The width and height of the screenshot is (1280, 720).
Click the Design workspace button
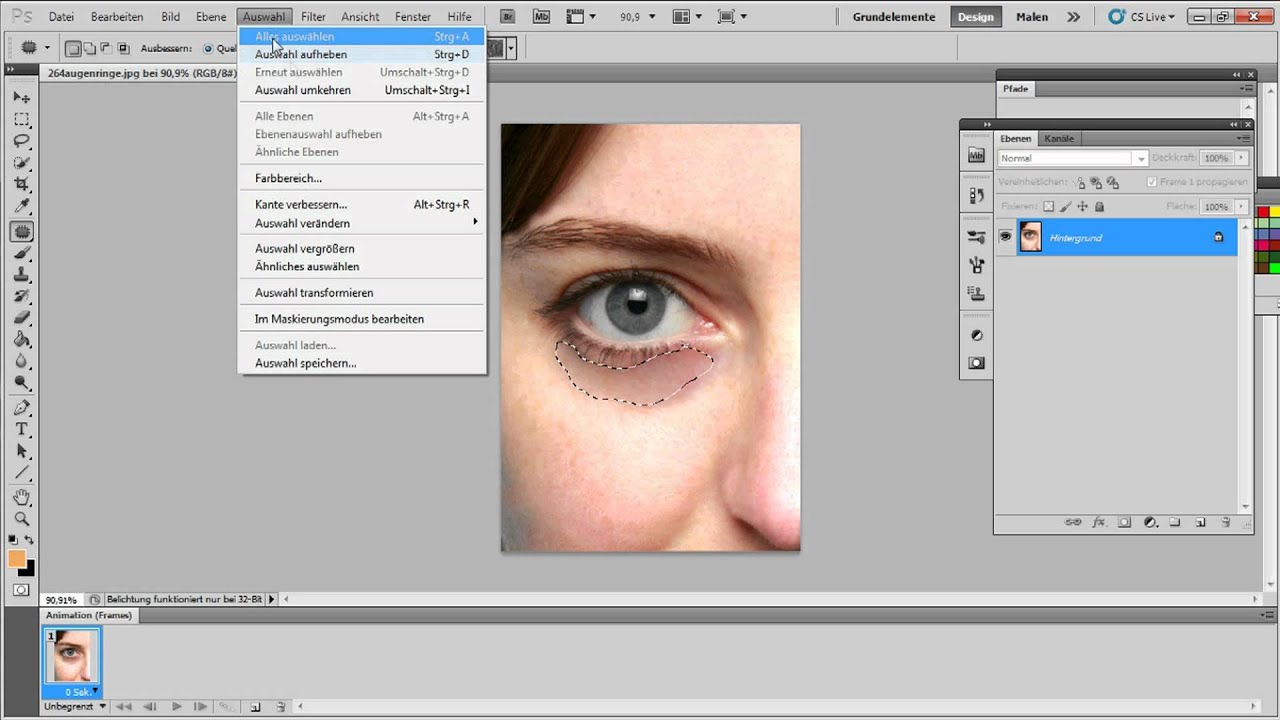point(975,17)
